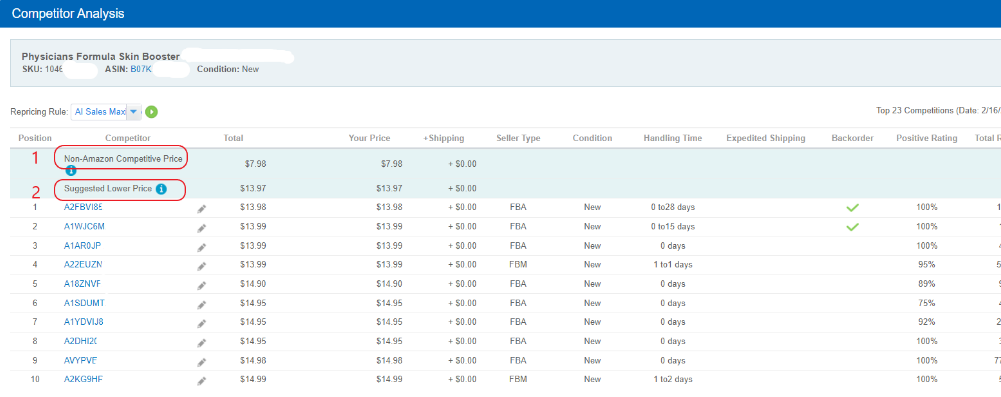Click the Seller Type column header
The width and height of the screenshot is (1001, 397).
(x=518, y=138)
